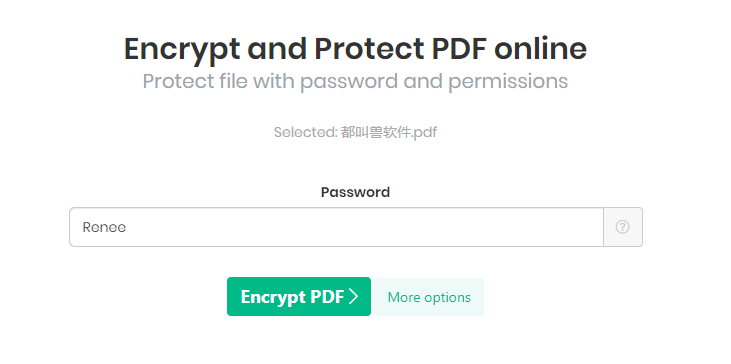The width and height of the screenshot is (731, 364).
Task: Click the question mark help icon
Action: coord(622,227)
